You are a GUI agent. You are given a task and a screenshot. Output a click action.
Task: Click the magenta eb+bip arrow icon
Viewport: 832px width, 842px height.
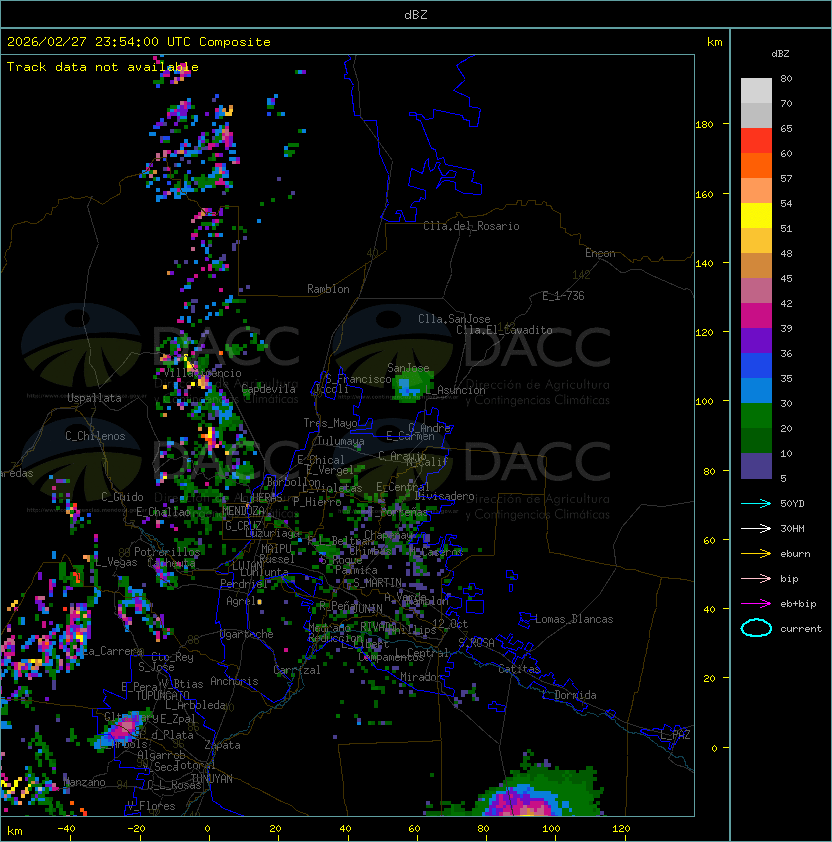(756, 604)
